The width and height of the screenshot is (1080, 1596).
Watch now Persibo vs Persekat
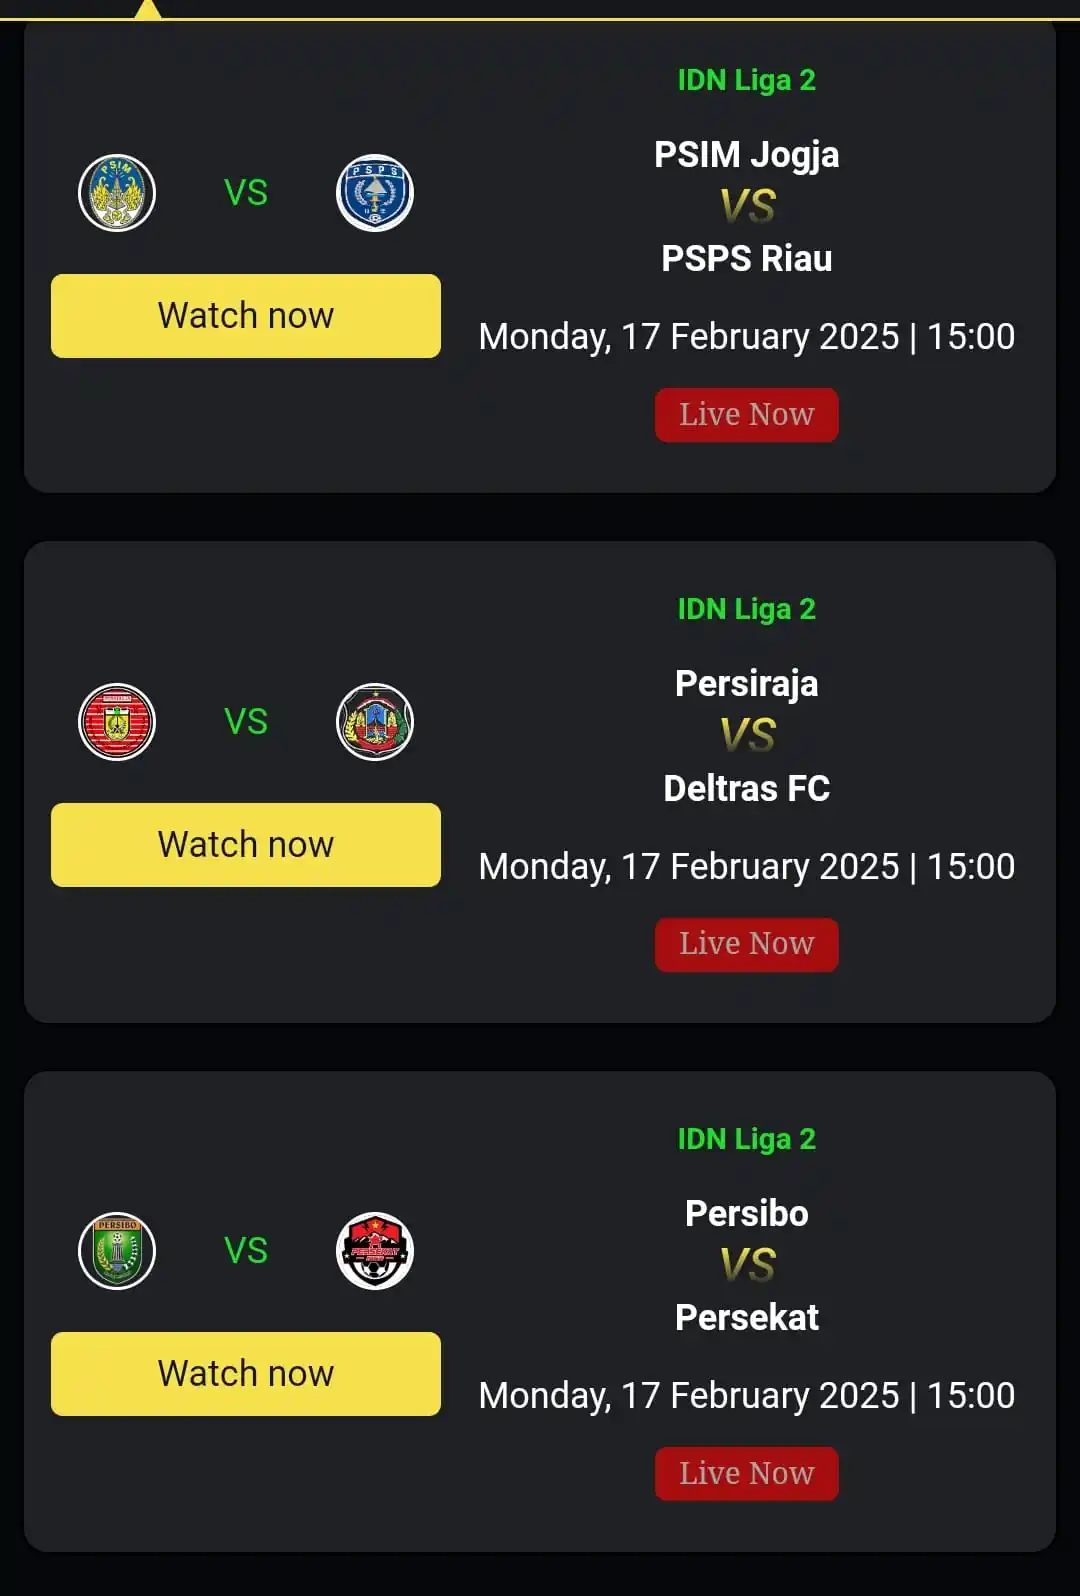(x=246, y=1374)
